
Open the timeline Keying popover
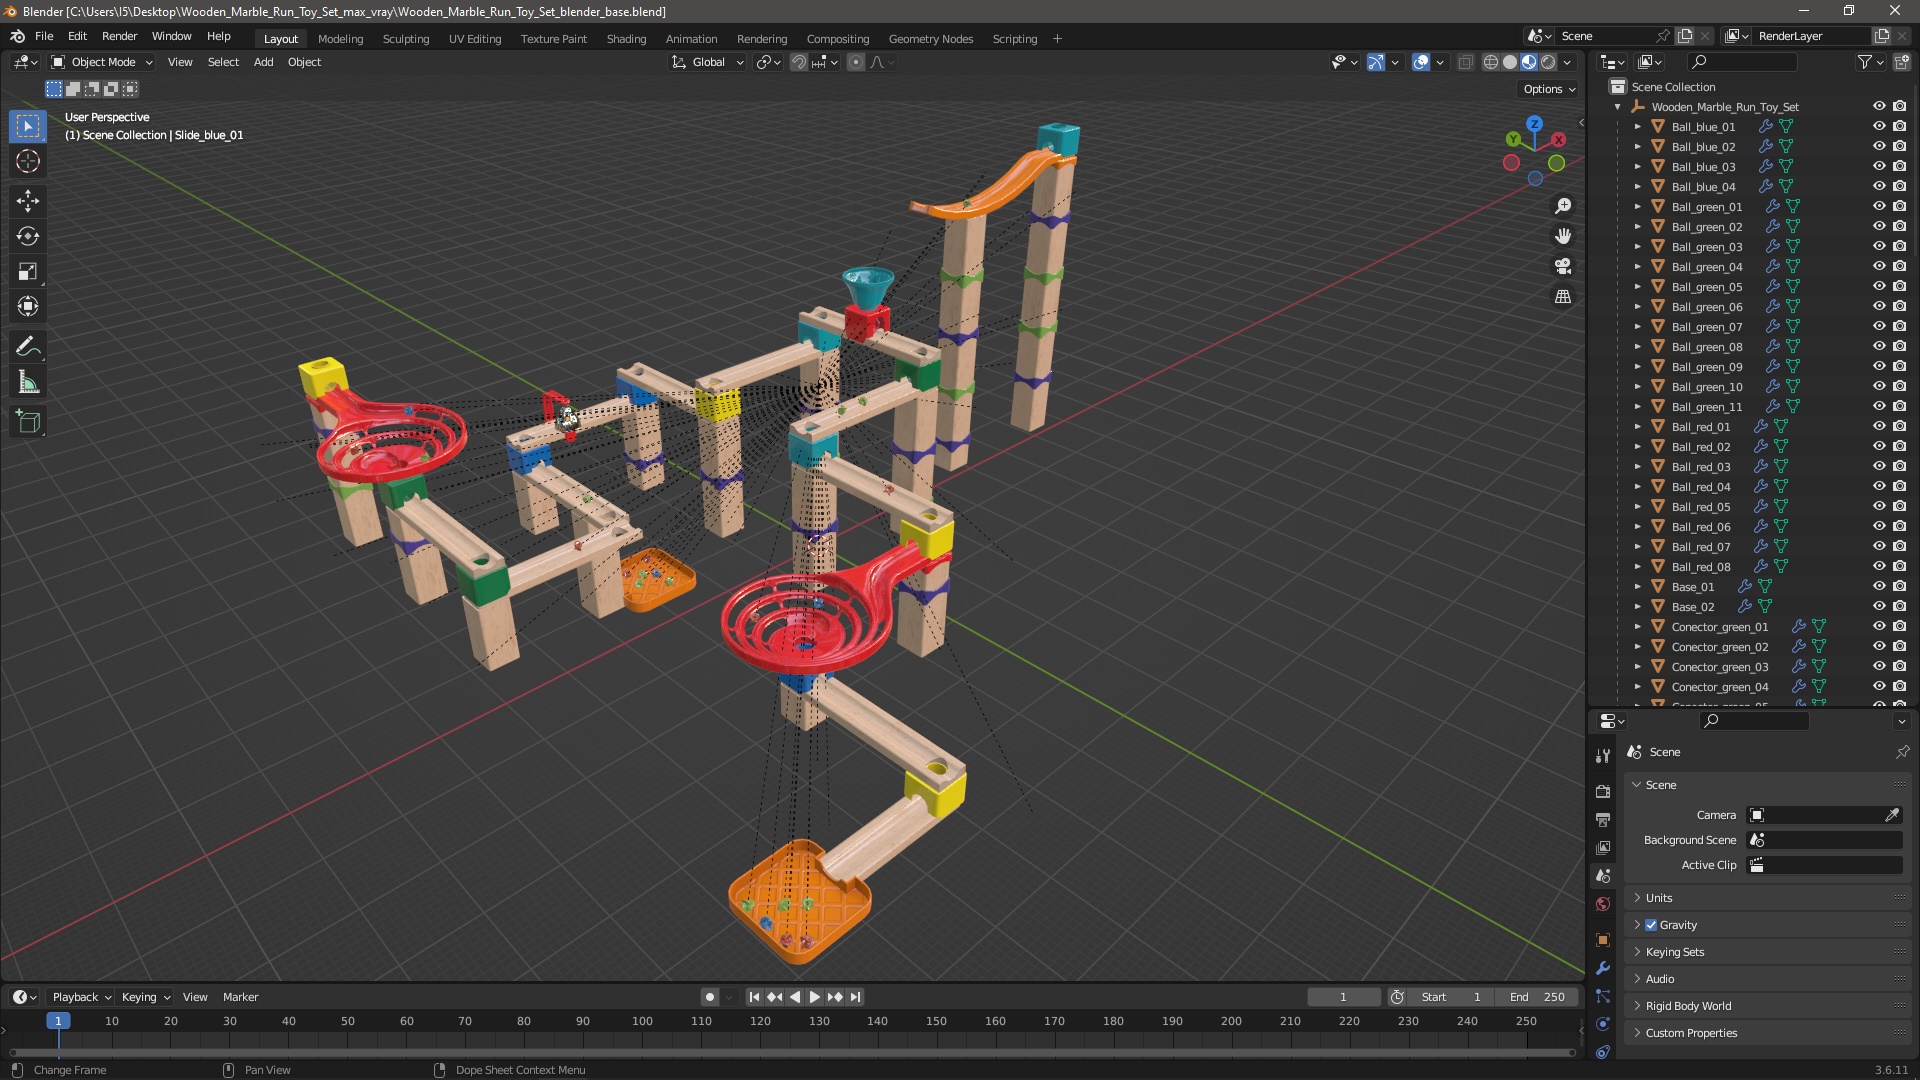click(x=146, y=997)
